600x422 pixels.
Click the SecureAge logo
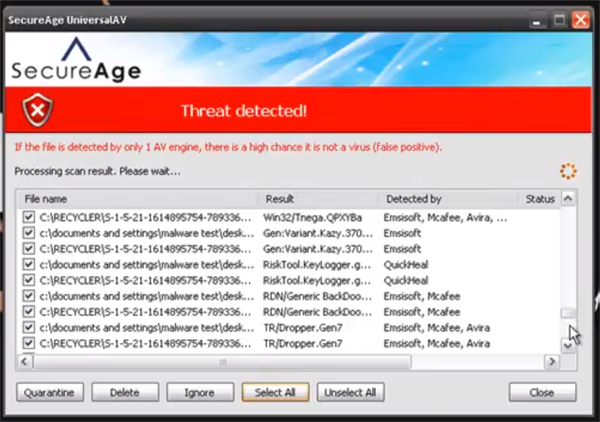click(76, 59)
